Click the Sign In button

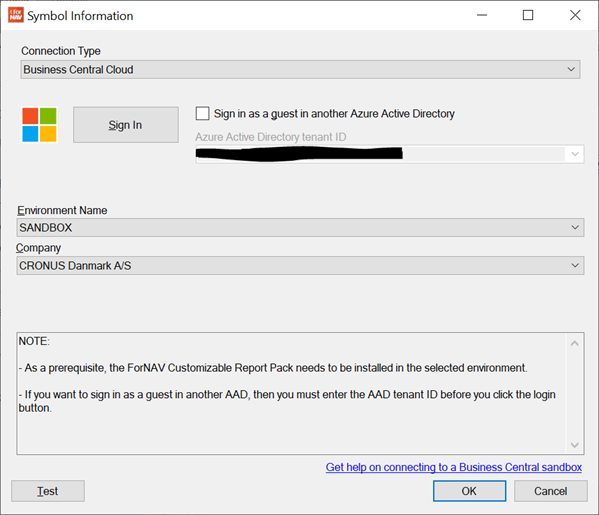point(126,125)
